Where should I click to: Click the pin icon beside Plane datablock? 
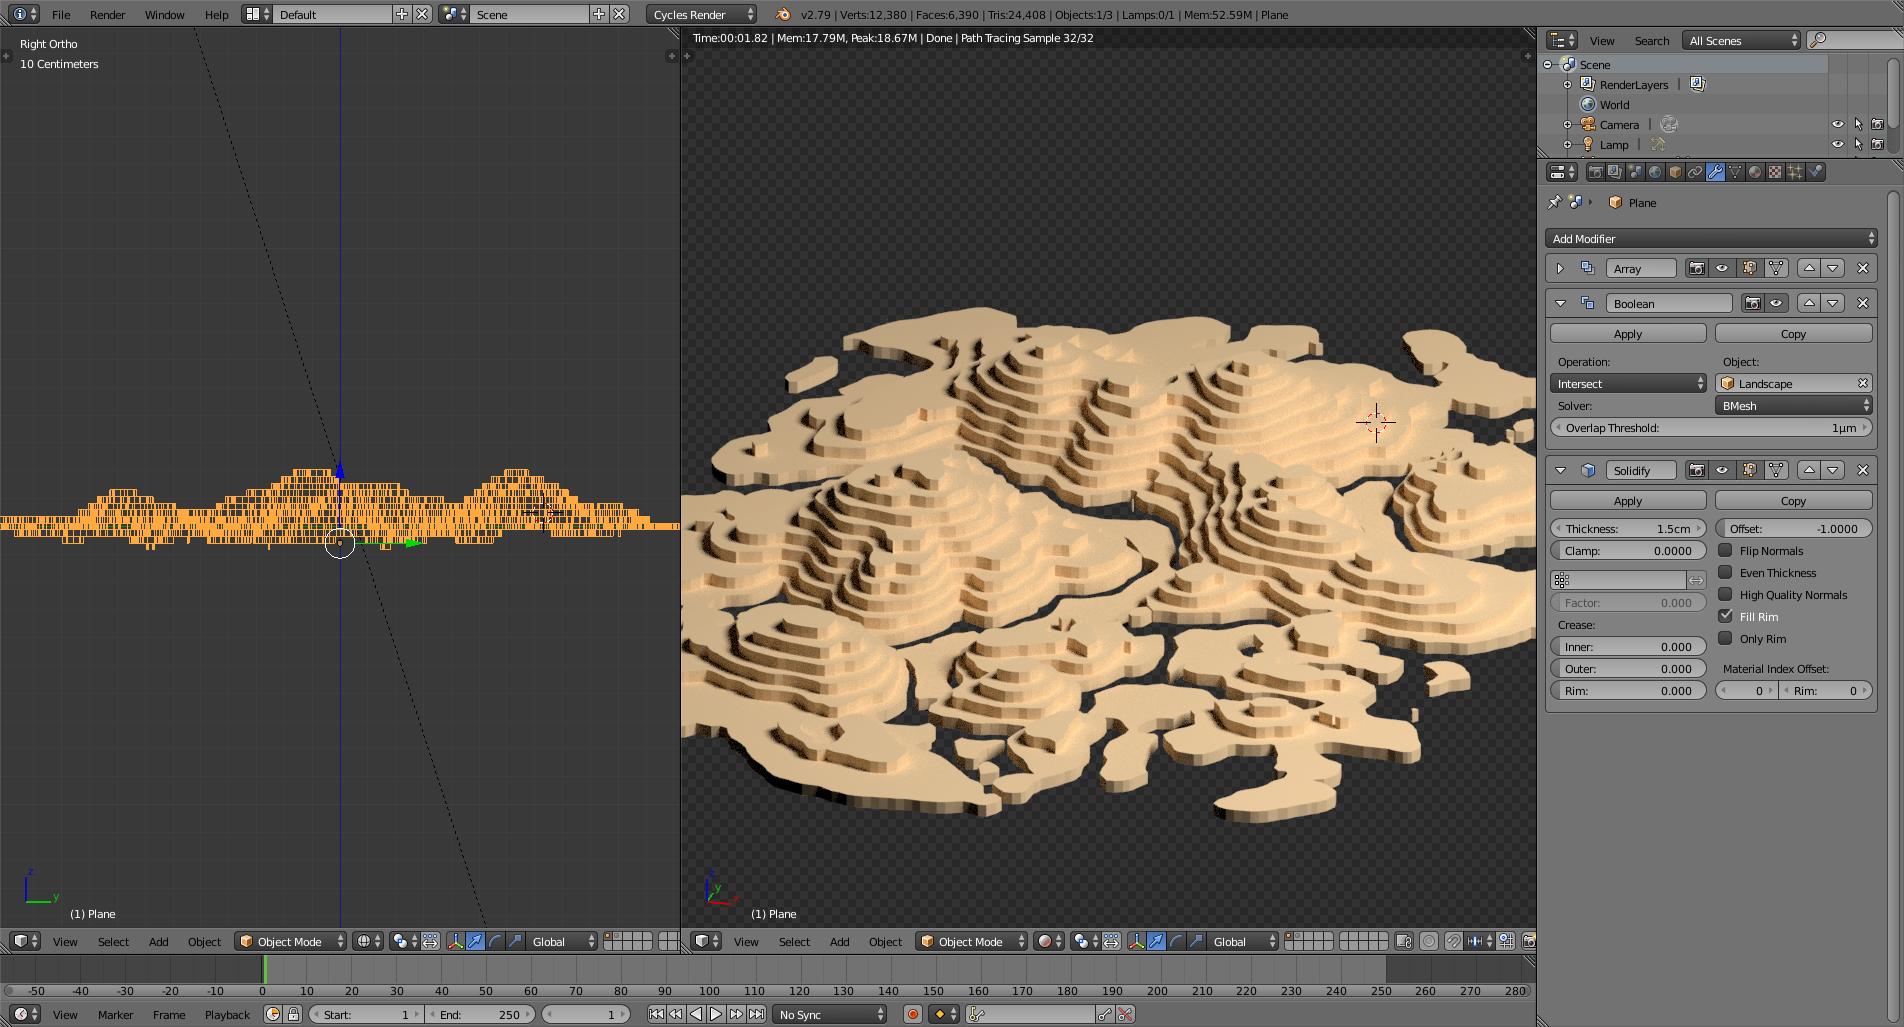click(x=1554, y=202)
